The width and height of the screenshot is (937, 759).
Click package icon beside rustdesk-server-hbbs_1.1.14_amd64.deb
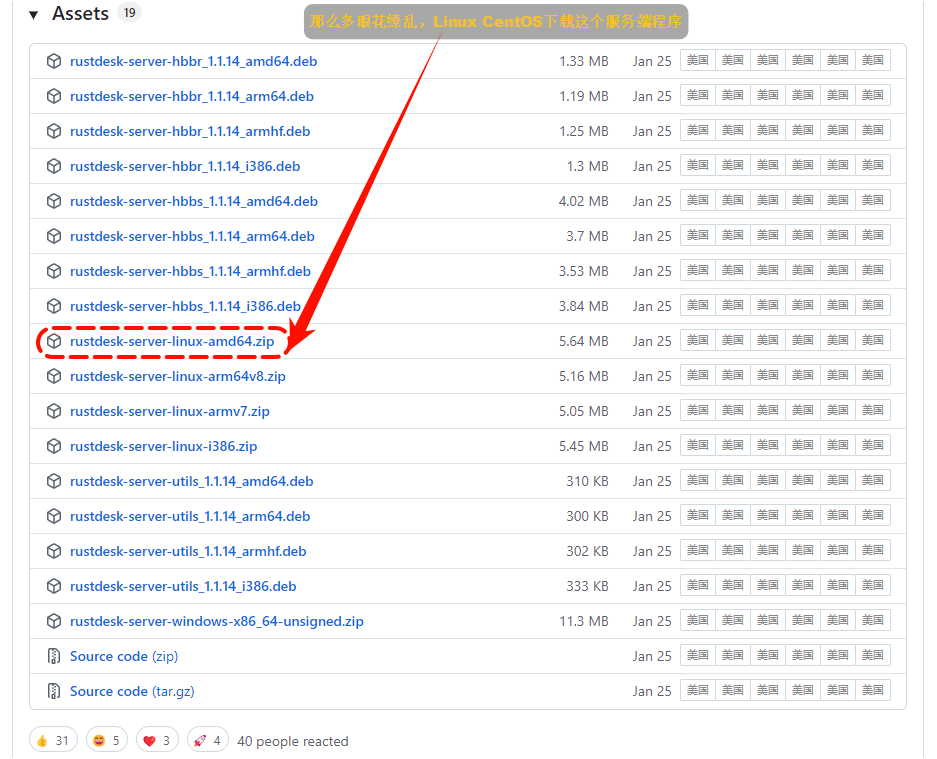(54, 201)
